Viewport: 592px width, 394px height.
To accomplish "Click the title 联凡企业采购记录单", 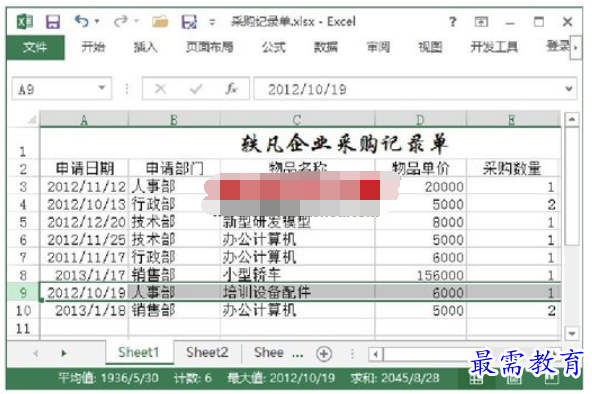I will click(x=345, y=144).
